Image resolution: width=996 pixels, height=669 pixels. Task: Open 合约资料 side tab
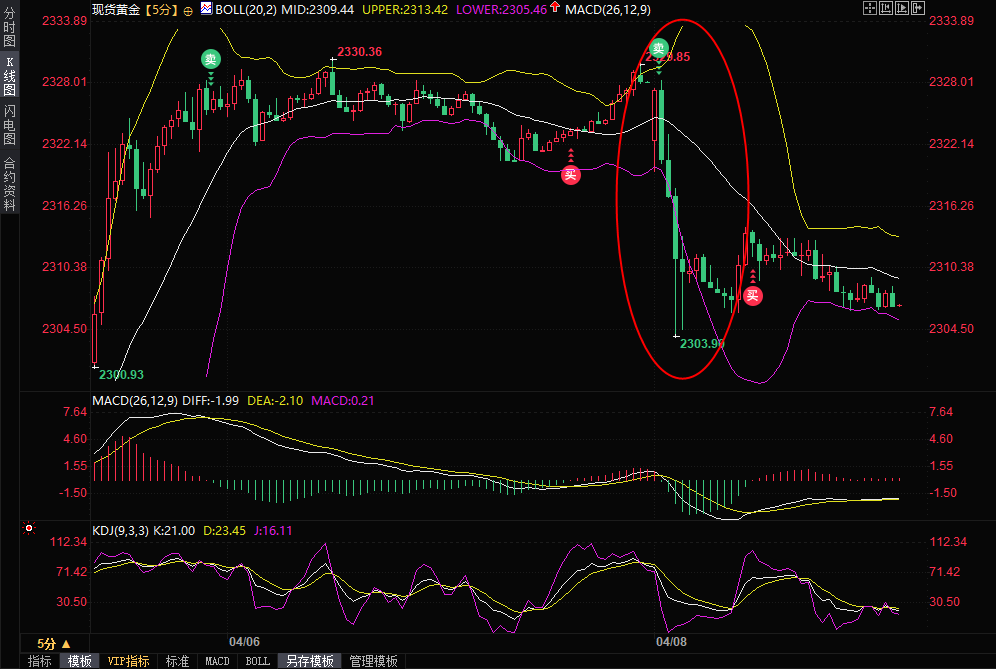pos(9,183)
